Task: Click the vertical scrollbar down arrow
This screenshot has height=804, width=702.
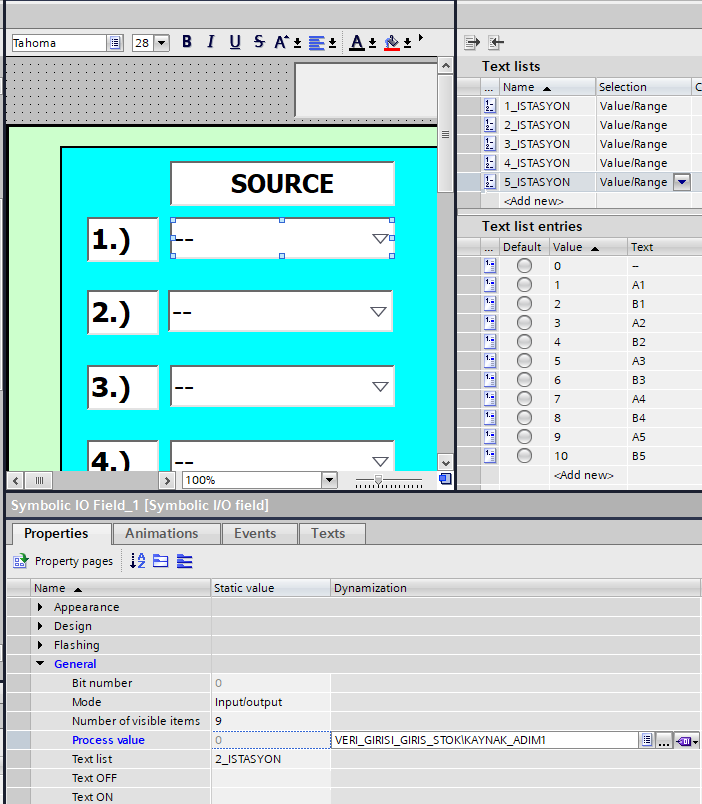Action: tap(446, 463)
